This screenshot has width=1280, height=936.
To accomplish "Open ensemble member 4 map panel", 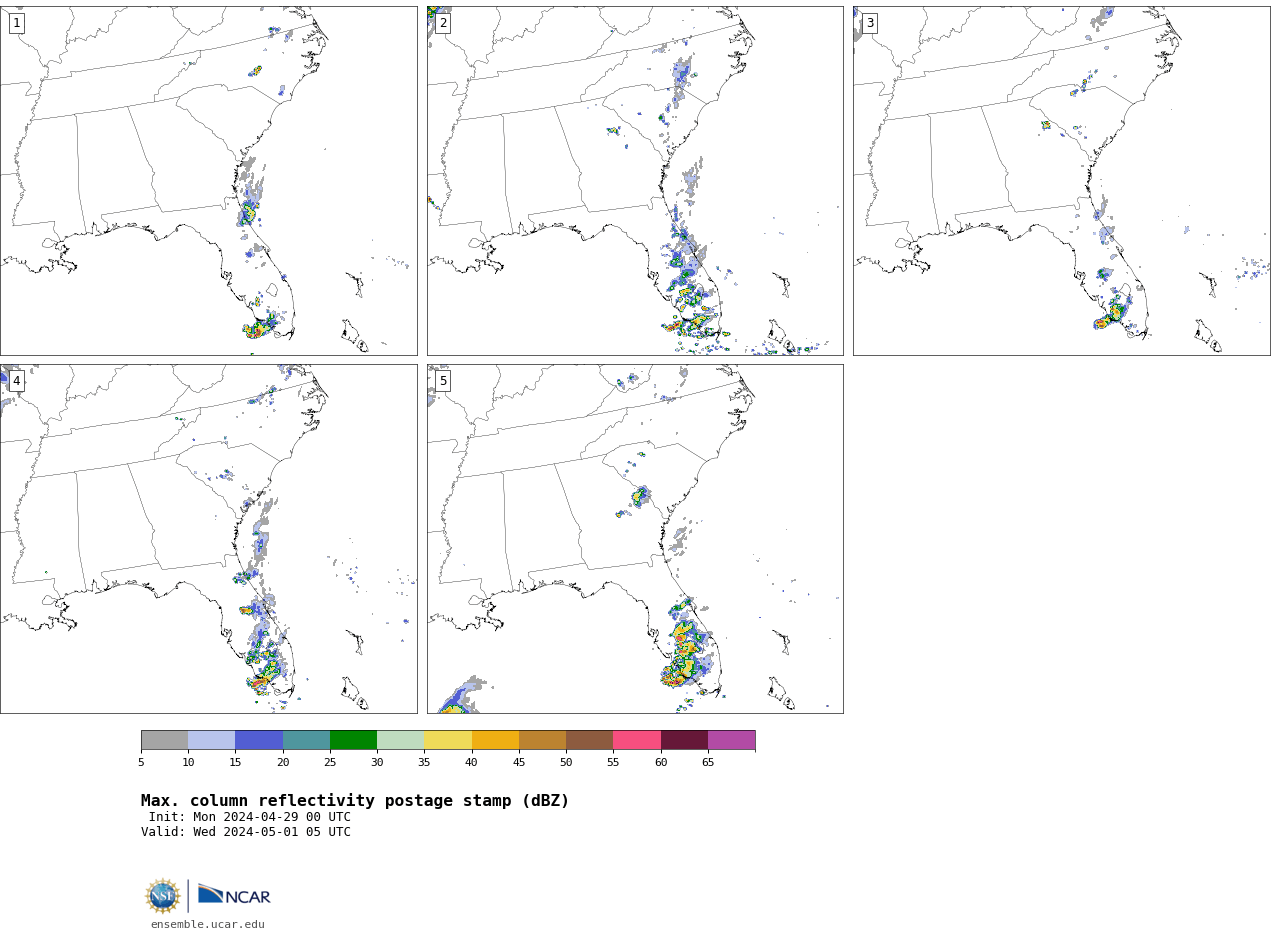I will tap(208, 539).
